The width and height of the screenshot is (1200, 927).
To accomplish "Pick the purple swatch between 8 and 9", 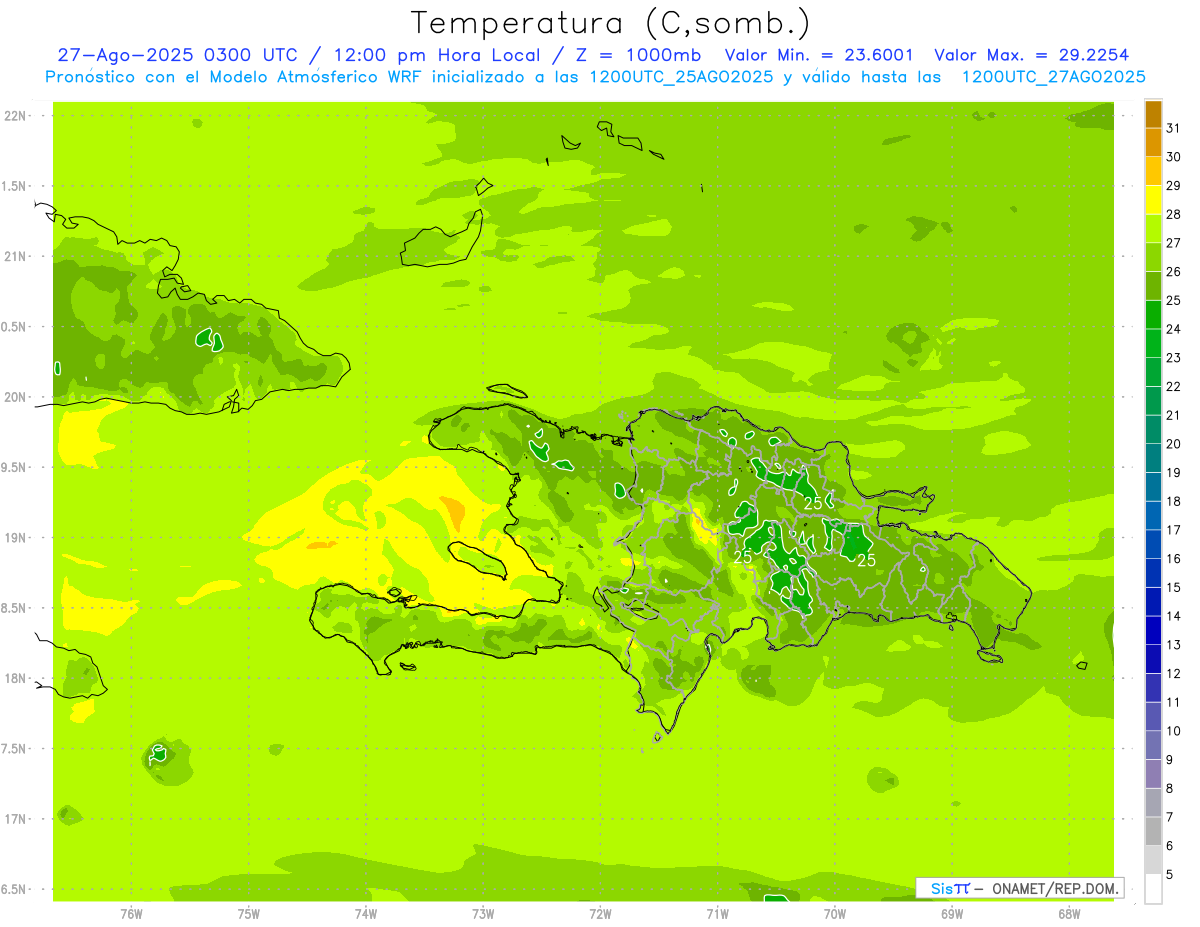I will click(1153, 774).
